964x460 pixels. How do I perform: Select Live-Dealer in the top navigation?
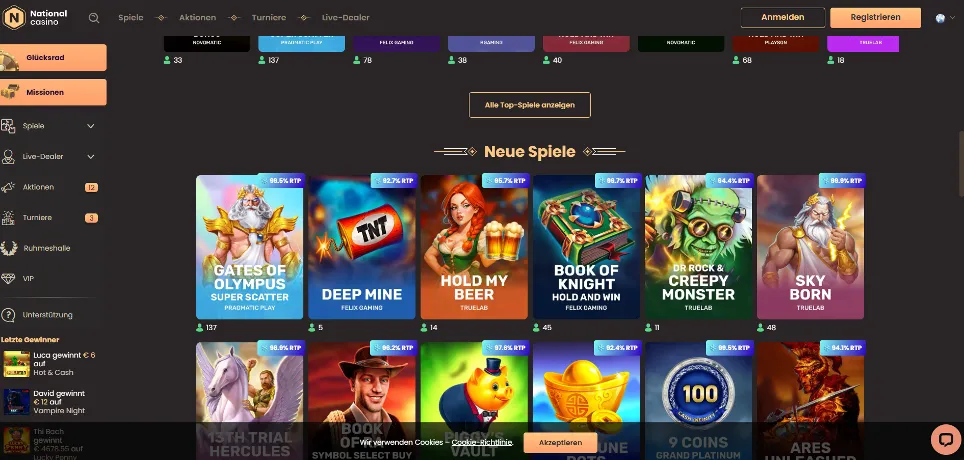[x=346, y=18]
